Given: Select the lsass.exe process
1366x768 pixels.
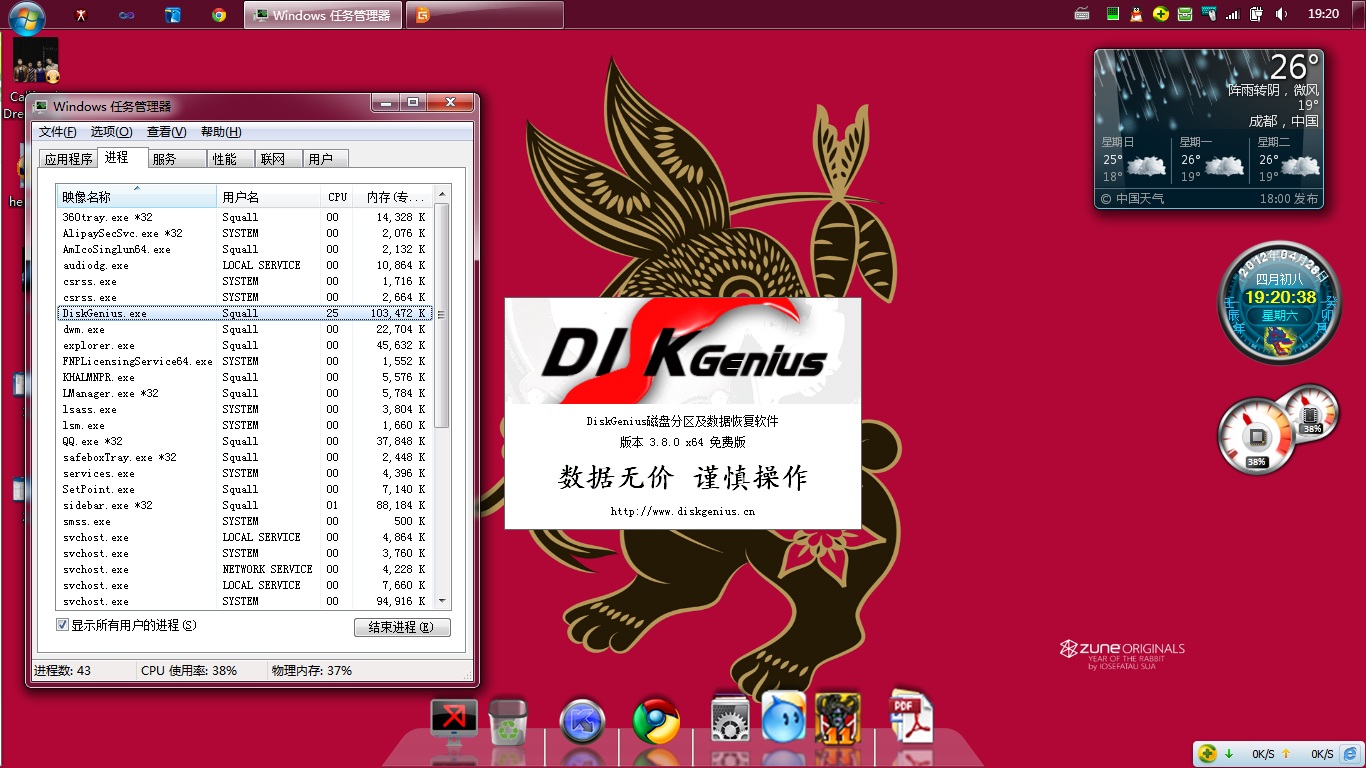Looking at the screenshot, I should point(245,409).
